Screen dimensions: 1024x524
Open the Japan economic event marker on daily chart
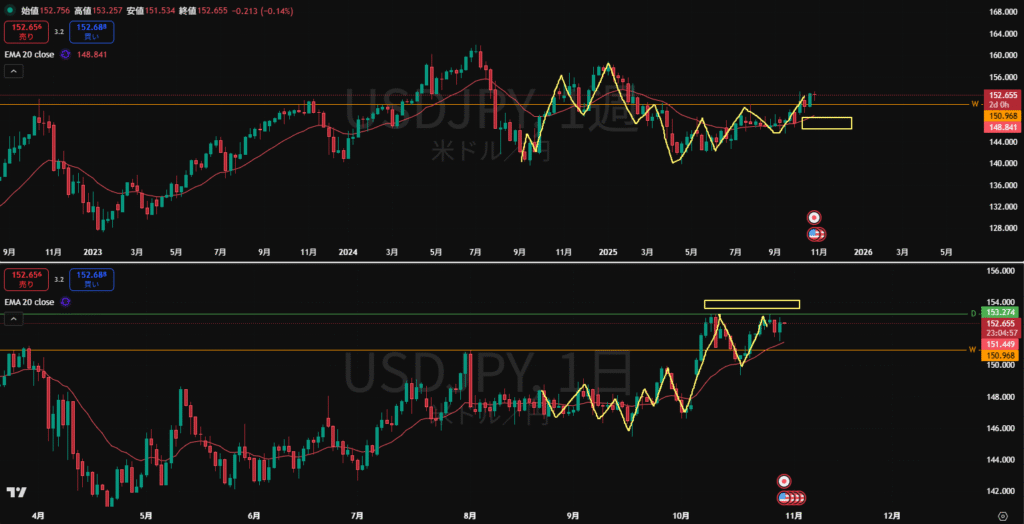[785, 481]
